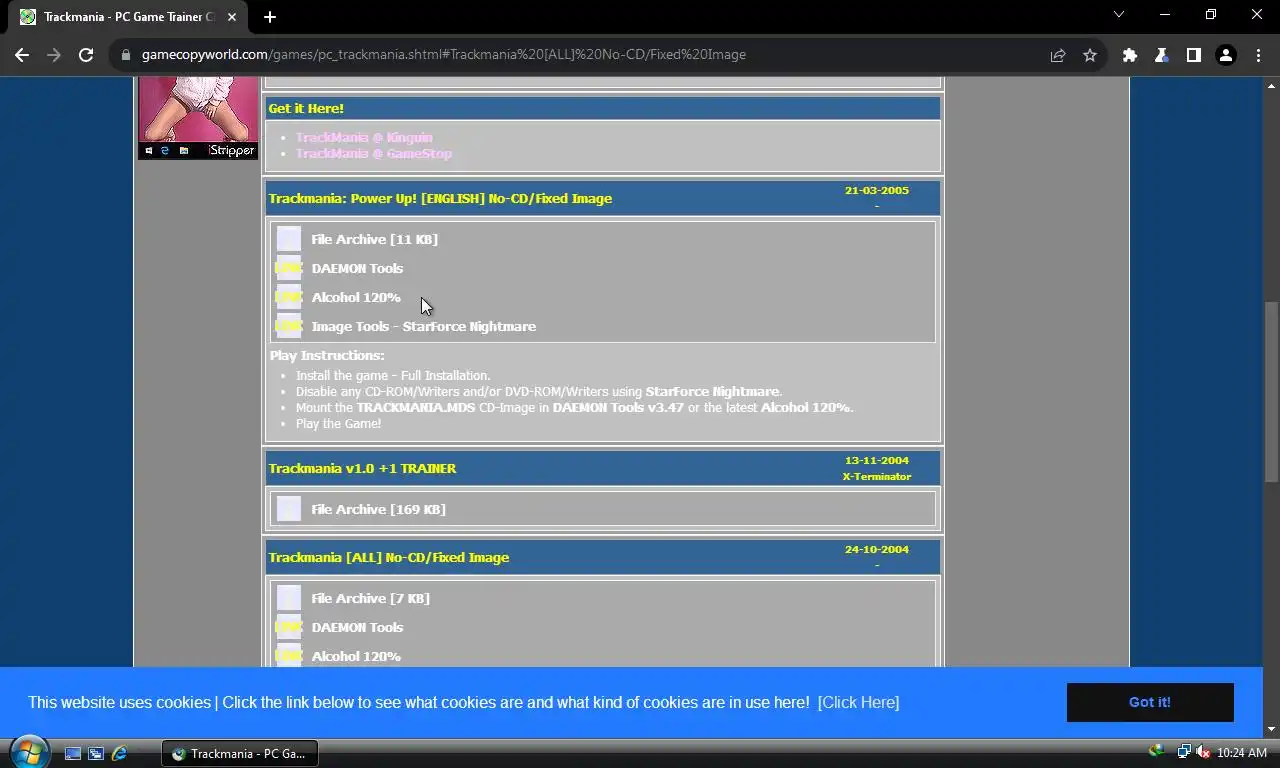Open DAEMON Tools link under Power Up! section
This screenshot has width=1280, height=768.
tap(357, 268)
